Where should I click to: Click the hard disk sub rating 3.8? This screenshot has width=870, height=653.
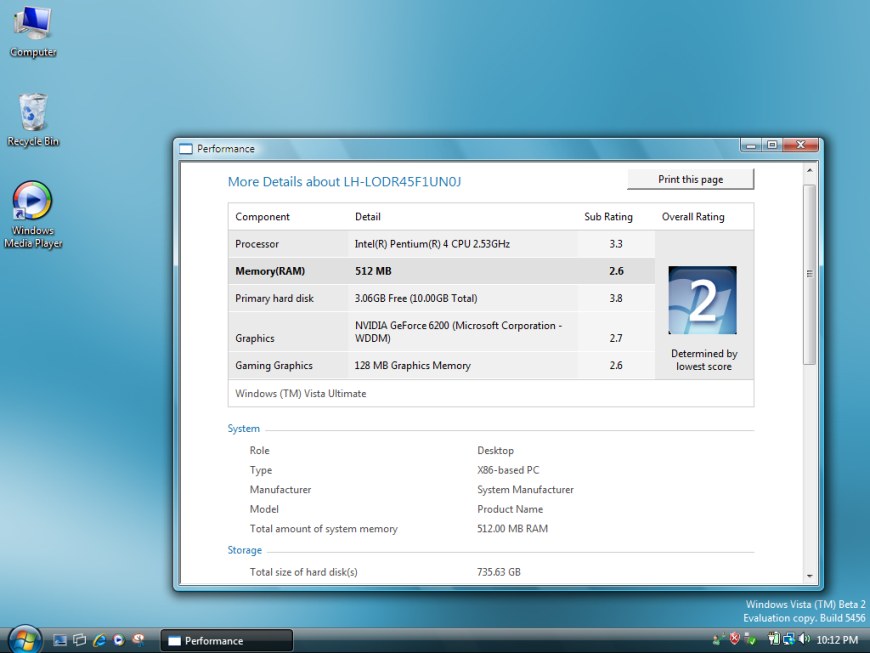616,298
